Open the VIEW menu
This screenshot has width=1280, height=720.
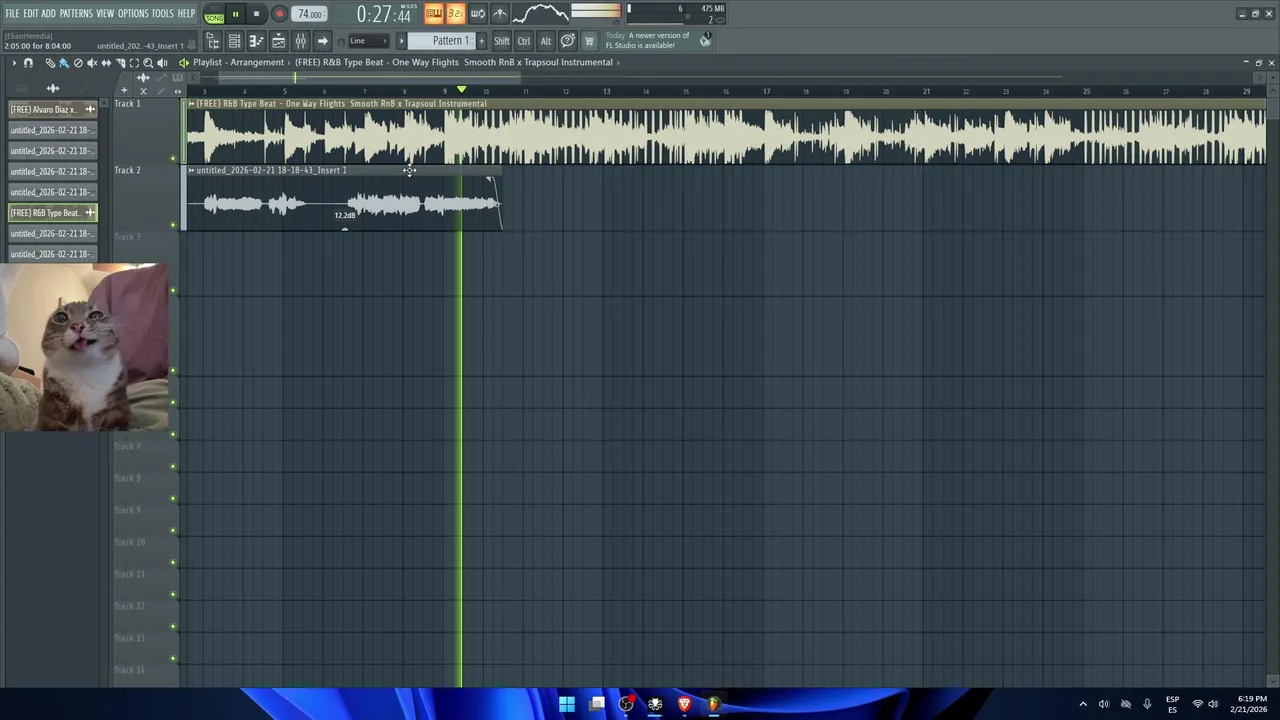click(x=105, y=14)
